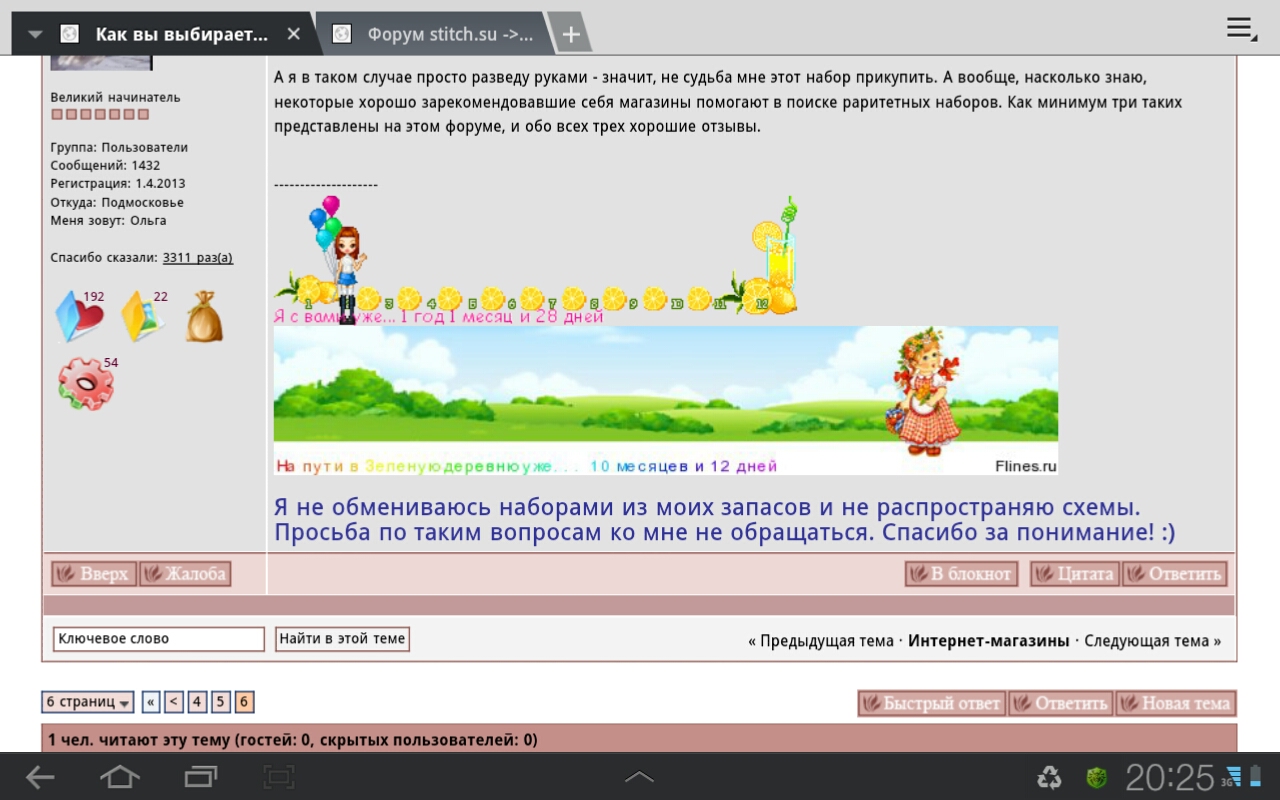Click the yellow picture icon with 22
This screenshot has width=1280, height=800.
pyautogui.click(x=141, y=317)
